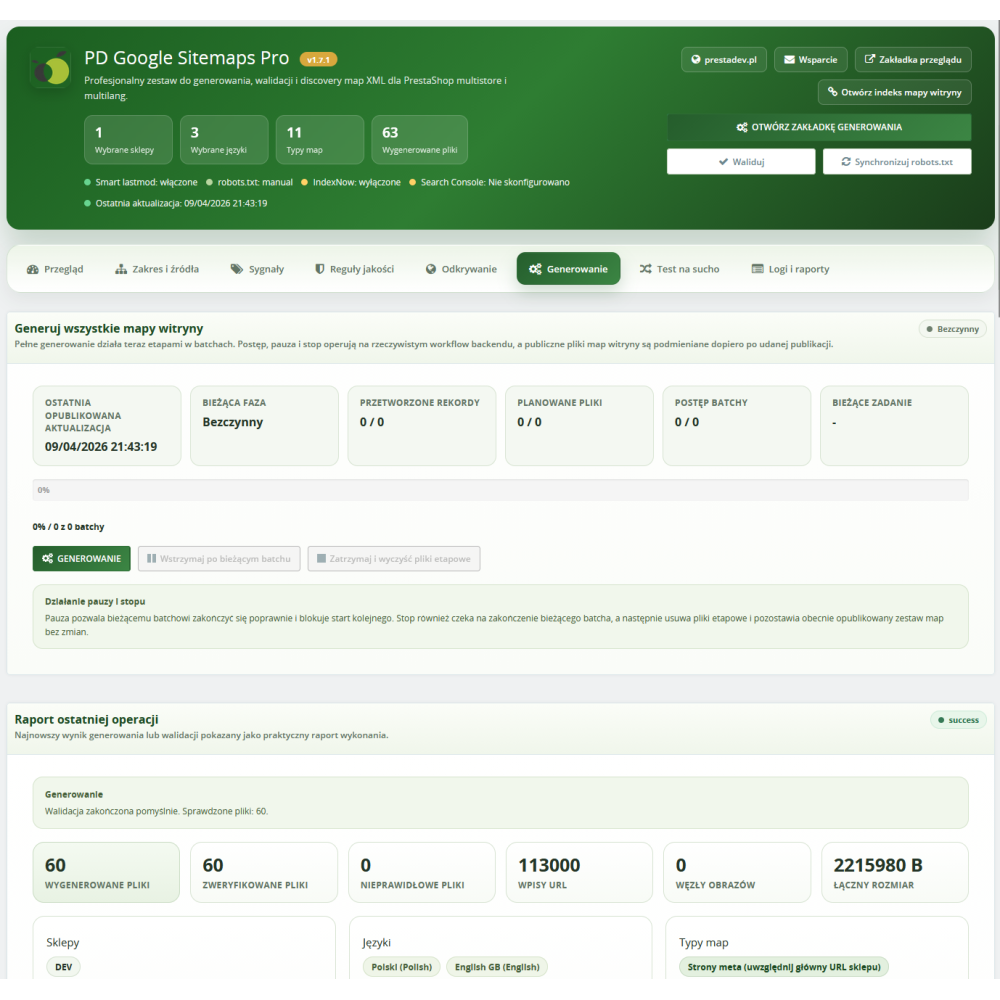Click checkmark icon on Waliduj button
The image size is (1000, 1000).
(x=723, y=162)
